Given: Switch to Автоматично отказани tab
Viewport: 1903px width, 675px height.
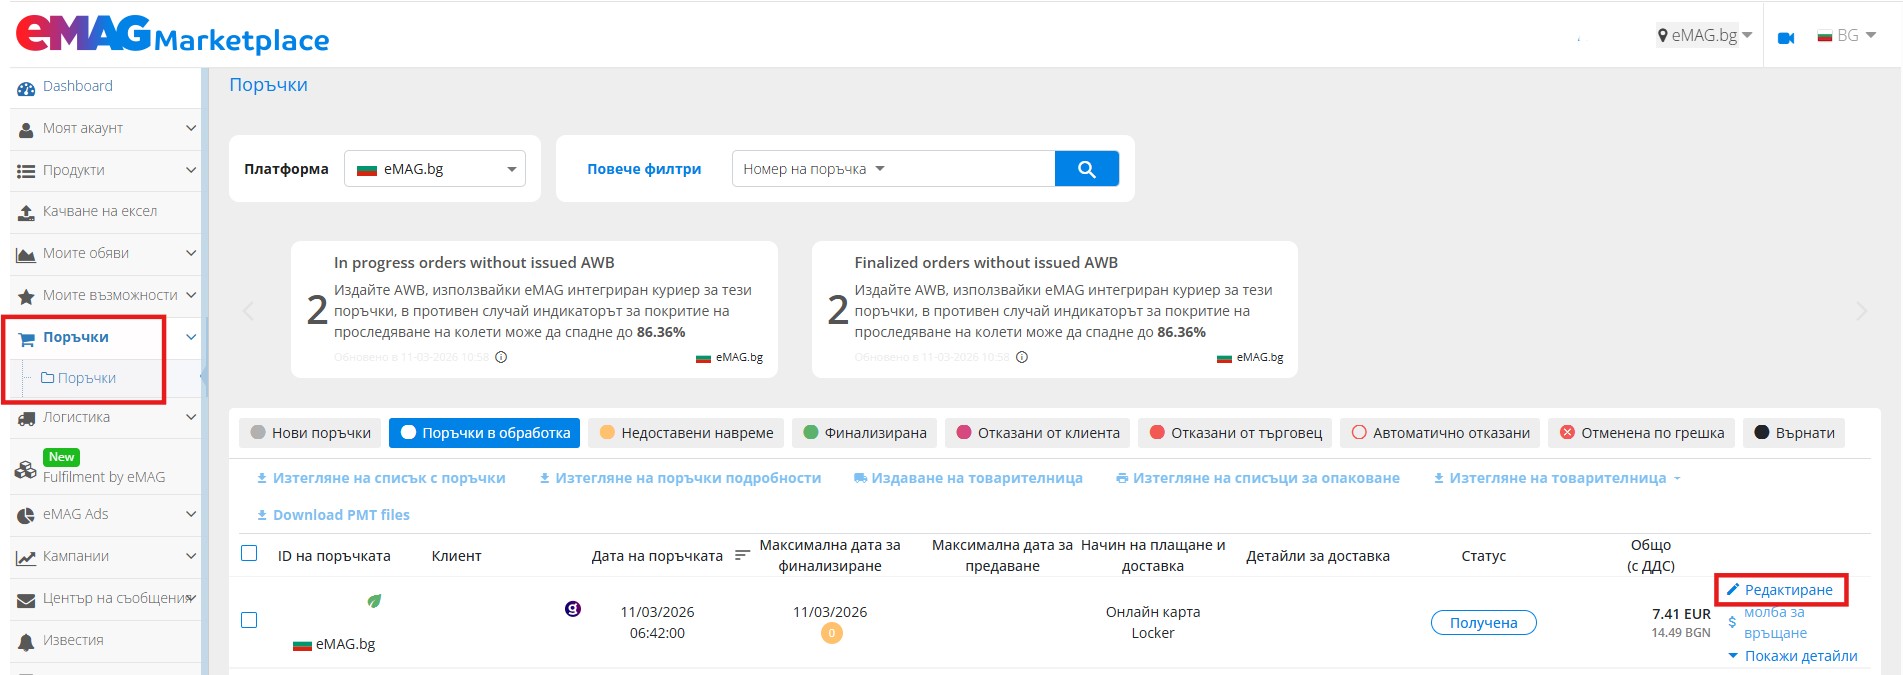Looking at the screenshot, I should tap(1441, 433).
